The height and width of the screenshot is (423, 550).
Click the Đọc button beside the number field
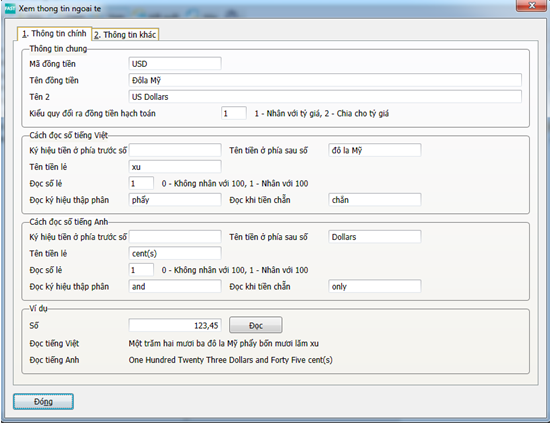click(255, 325)
